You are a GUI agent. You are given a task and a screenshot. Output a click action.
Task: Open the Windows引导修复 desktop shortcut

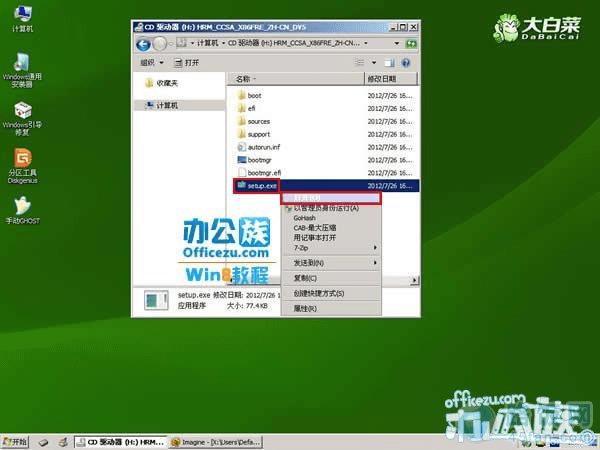click(22, 118)
